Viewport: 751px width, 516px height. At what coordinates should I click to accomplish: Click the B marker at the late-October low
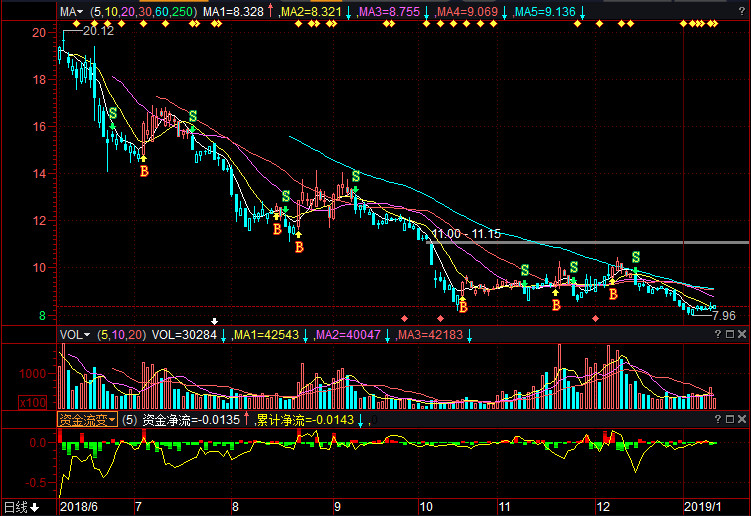click(461, 306)
